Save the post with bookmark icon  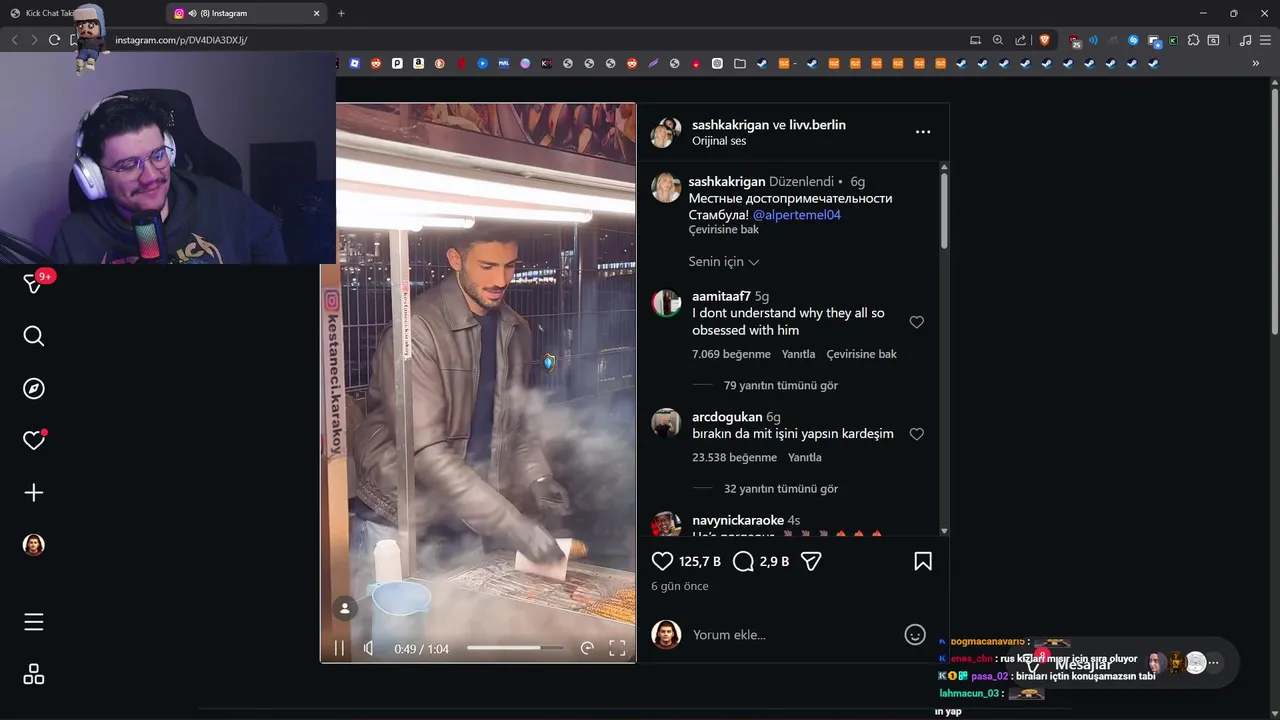pos(923,561)
